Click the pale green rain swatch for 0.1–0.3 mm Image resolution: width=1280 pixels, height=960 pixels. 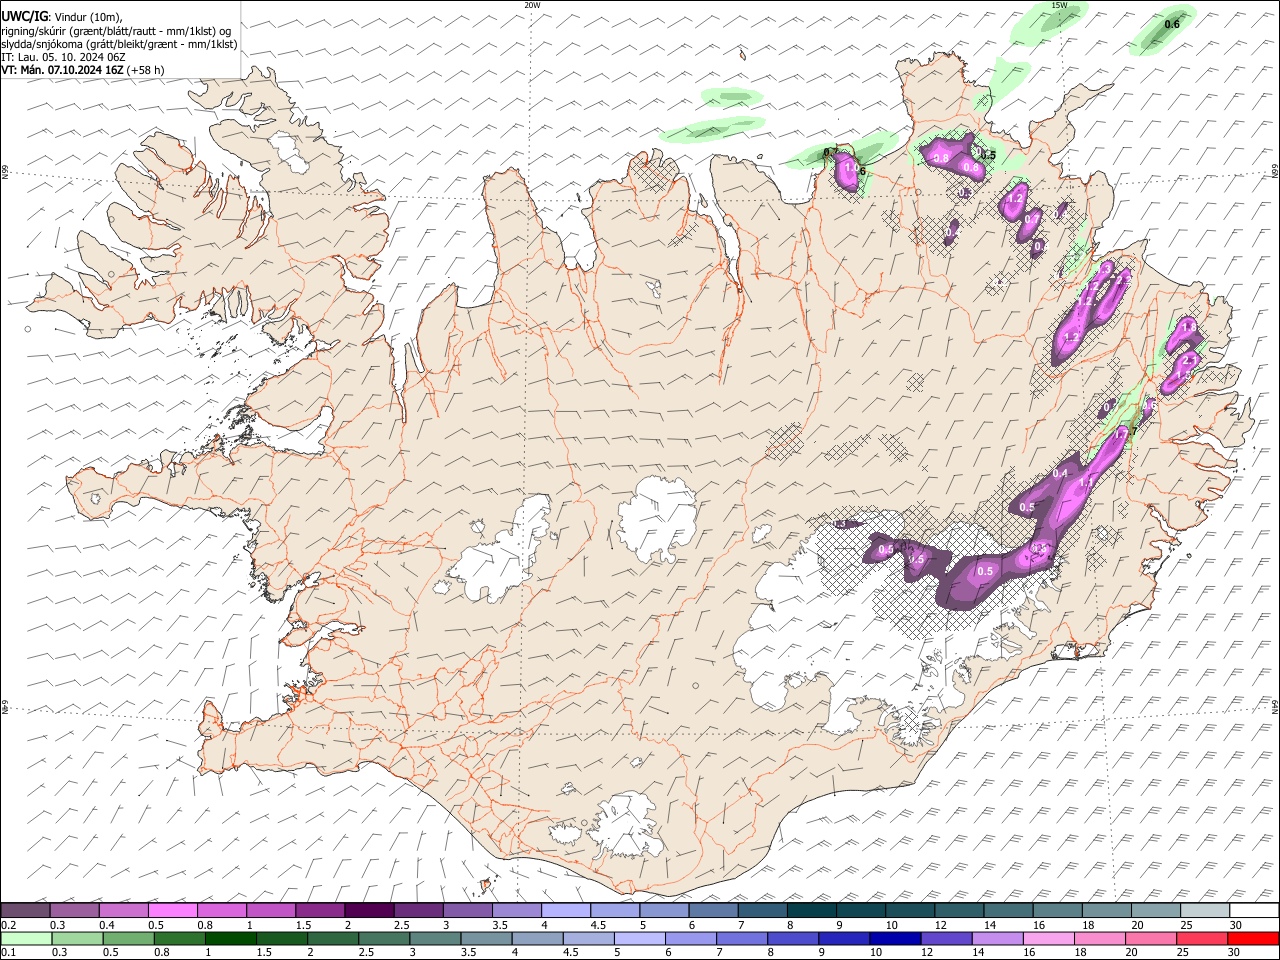(26, 938)
